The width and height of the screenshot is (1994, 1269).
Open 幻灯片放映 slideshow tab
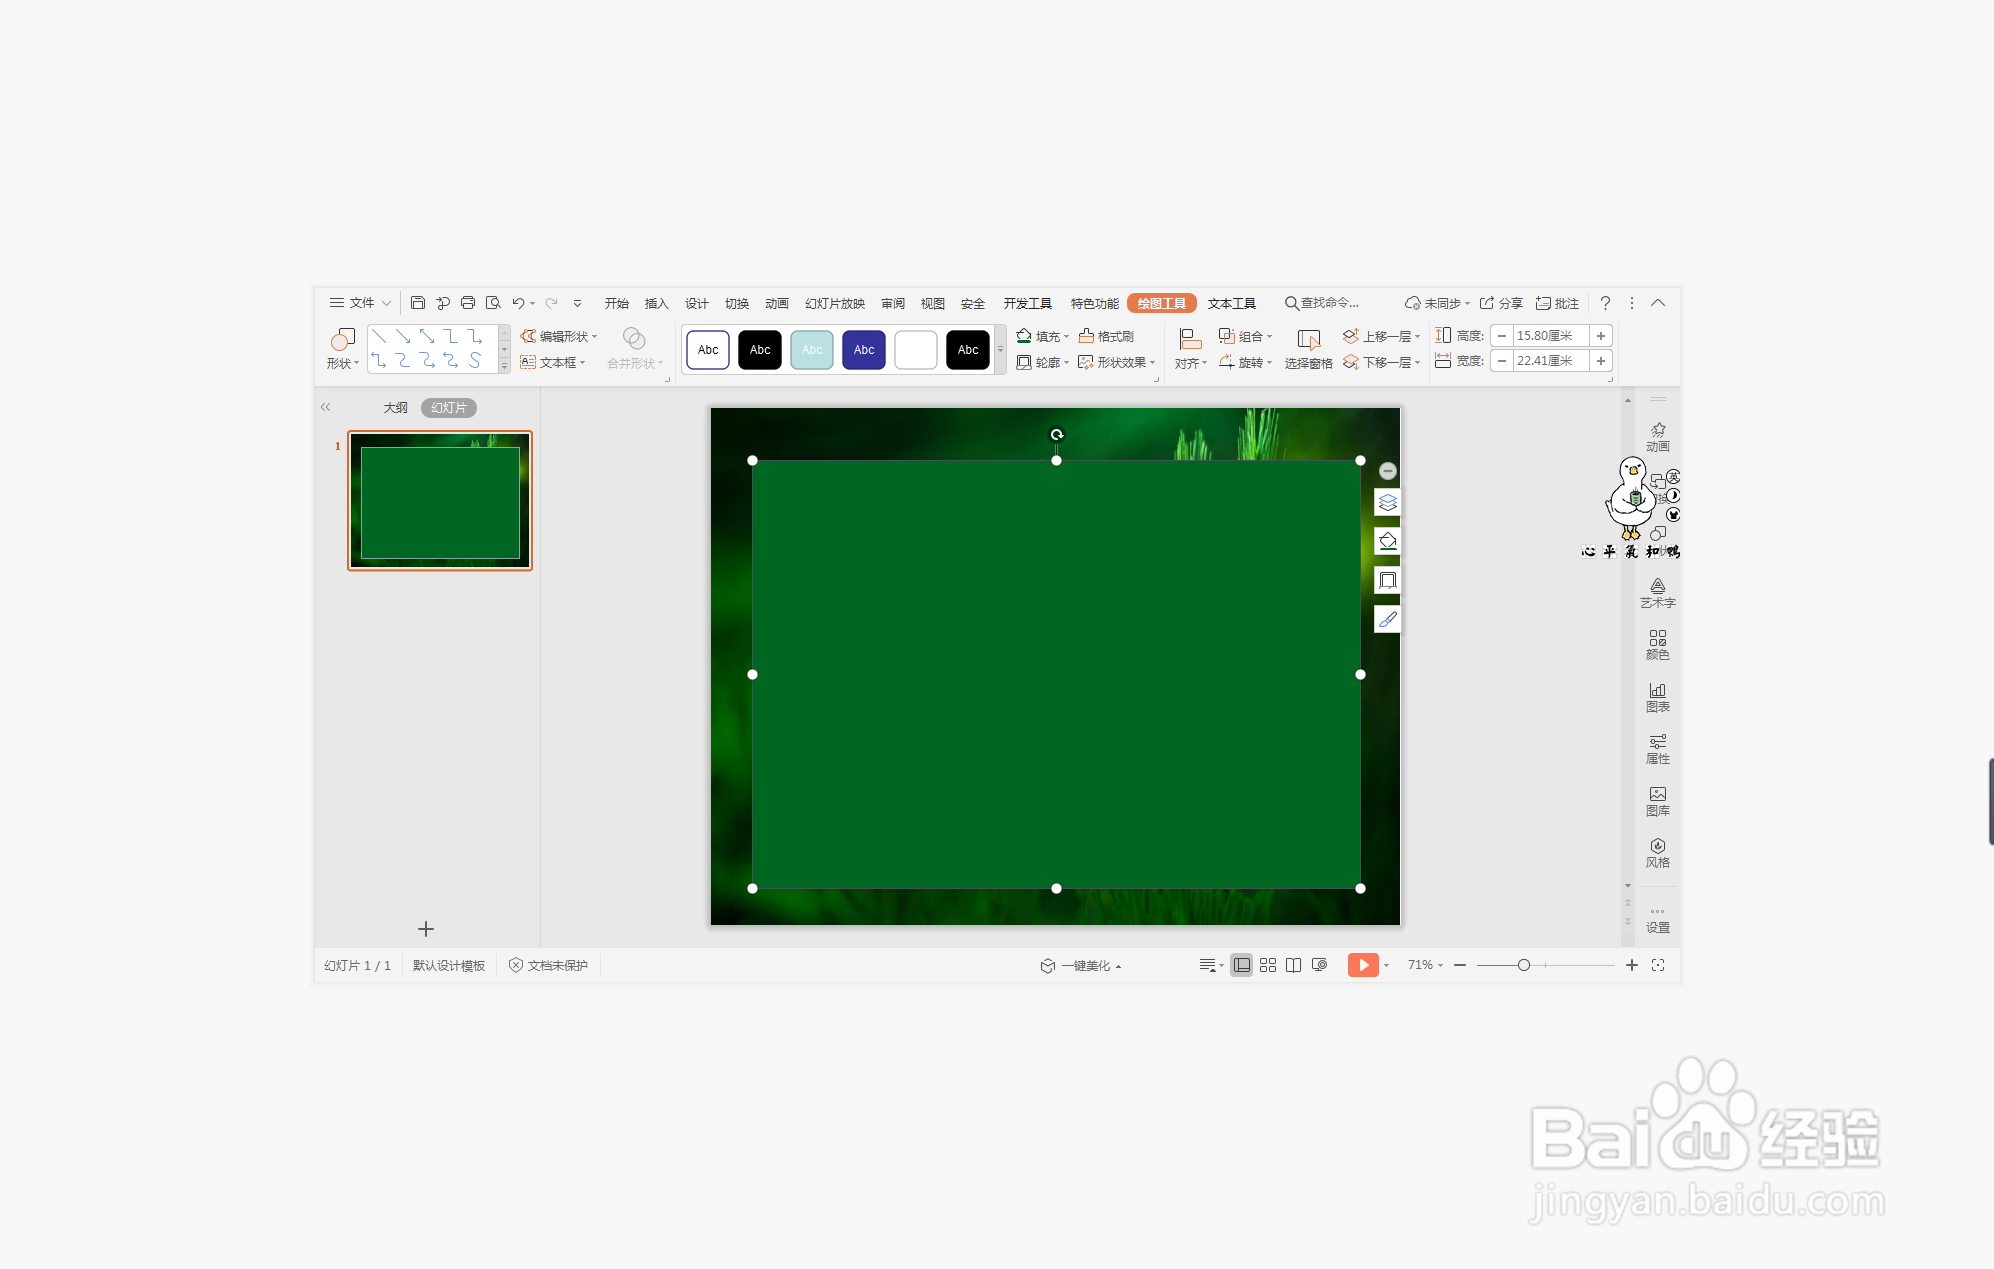tap(834, 303)
